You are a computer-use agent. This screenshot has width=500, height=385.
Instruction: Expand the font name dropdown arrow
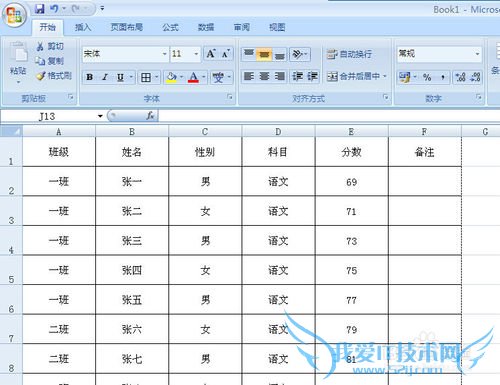pyautogui.click(x=165, y=54)
